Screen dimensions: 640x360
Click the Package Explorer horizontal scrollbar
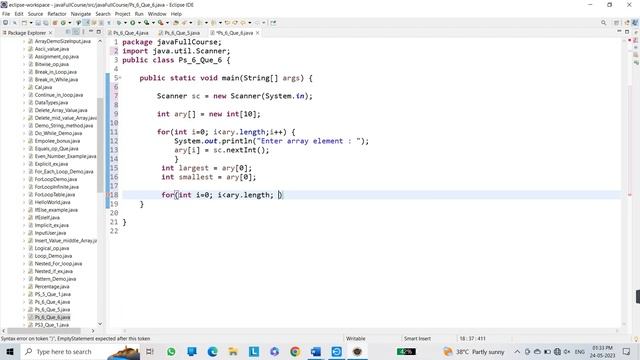coord(44,331)
